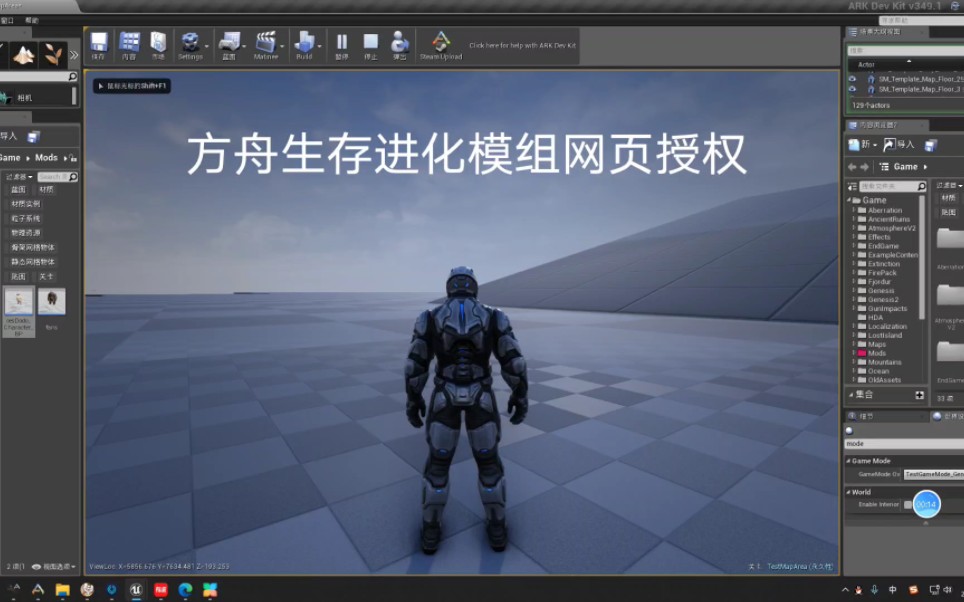Go forward with the right navigation arrow
Screen dimensions: 964x602
pos(864,167)
